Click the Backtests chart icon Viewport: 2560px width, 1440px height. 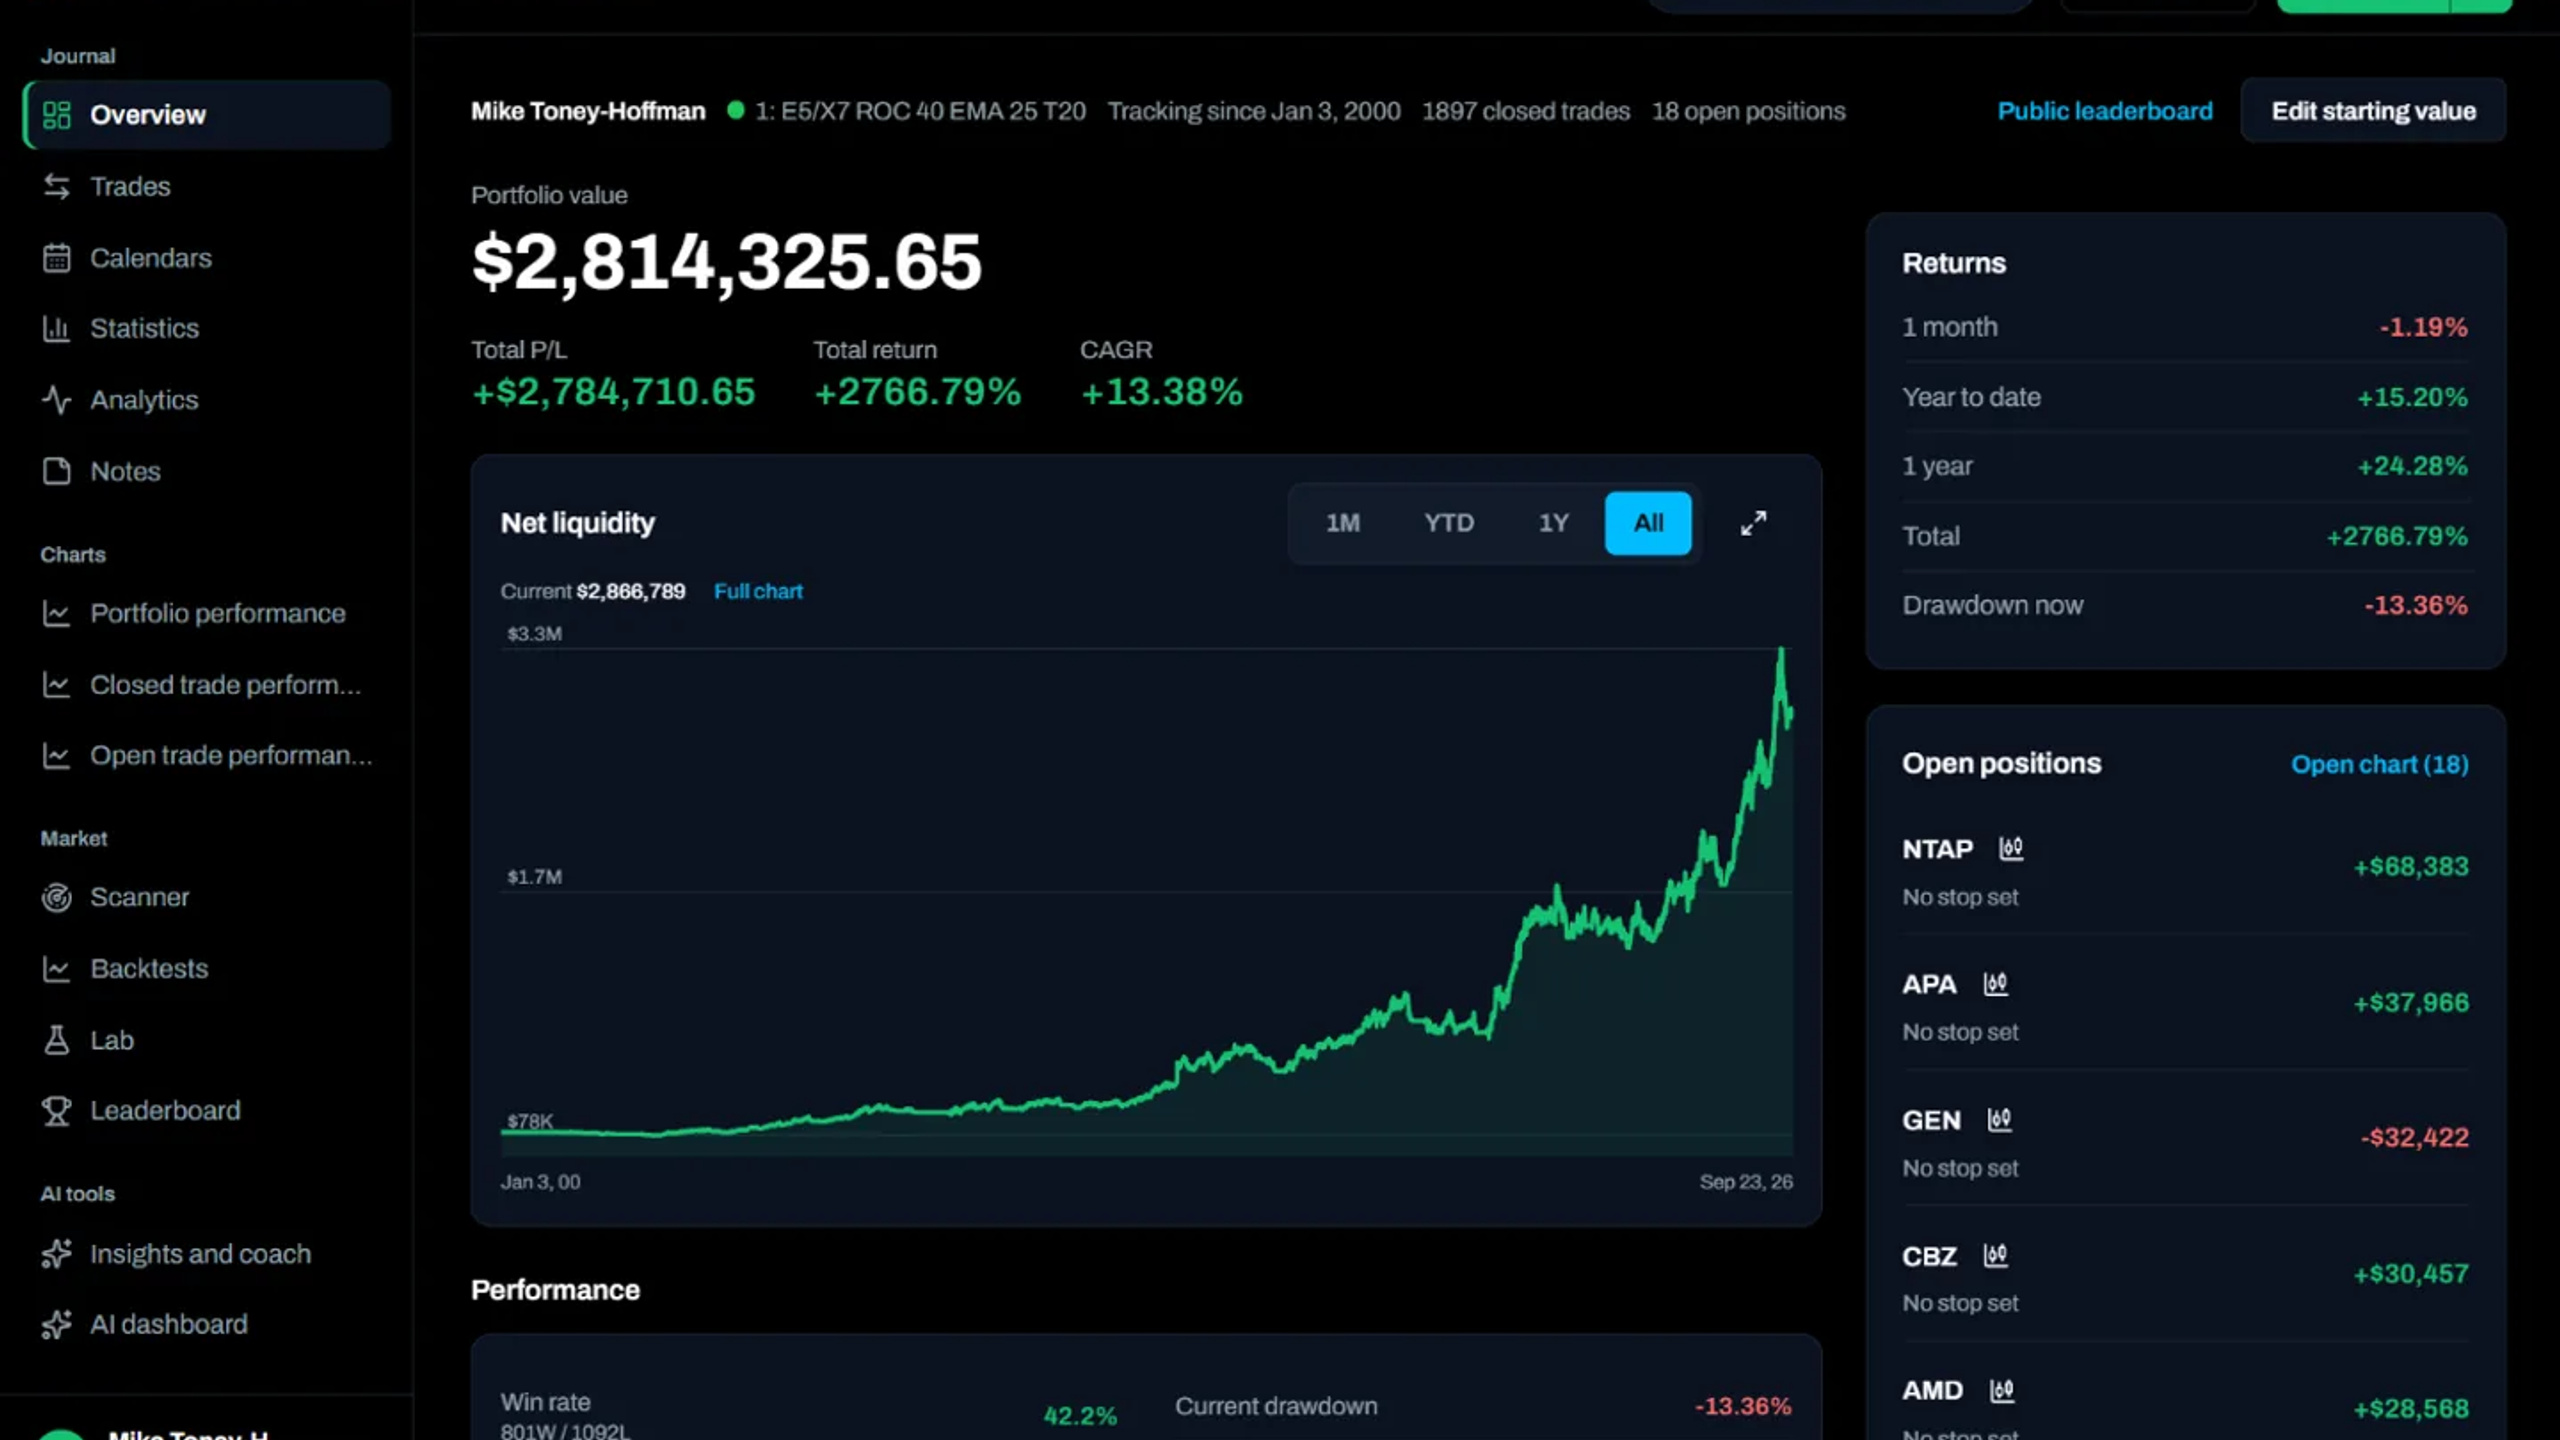coord(57,968)
